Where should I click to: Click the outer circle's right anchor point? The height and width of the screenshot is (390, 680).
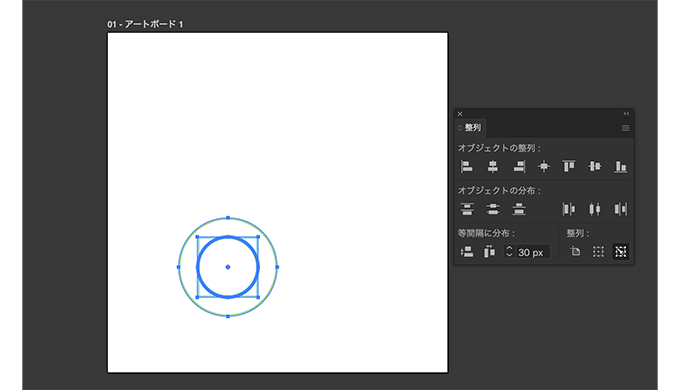277,267
